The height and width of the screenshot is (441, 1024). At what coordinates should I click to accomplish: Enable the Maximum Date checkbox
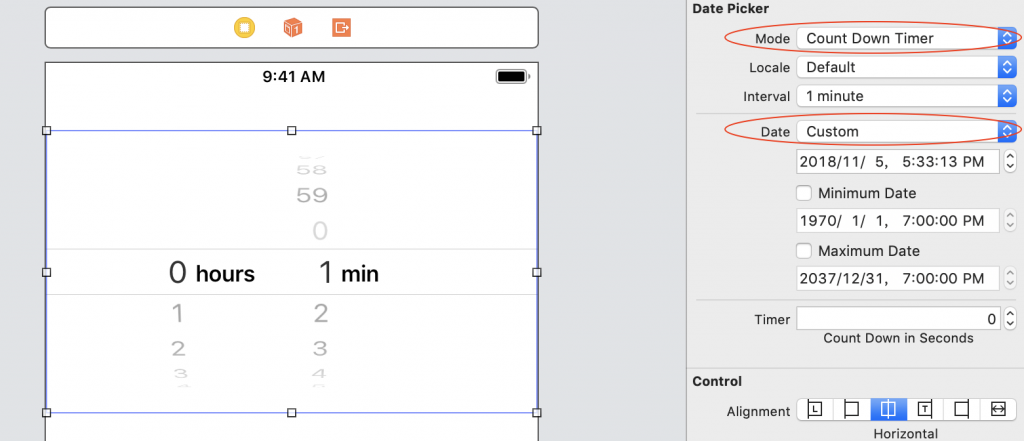click(x=804, y=251)
